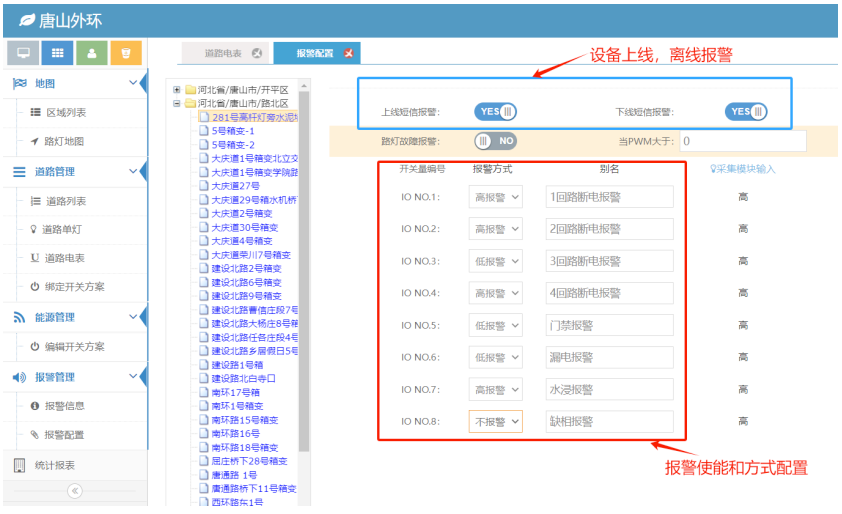The image size is (842, 514).
Task: Click the device tree vertical scrollbar
Action: (x=305, y=250)
